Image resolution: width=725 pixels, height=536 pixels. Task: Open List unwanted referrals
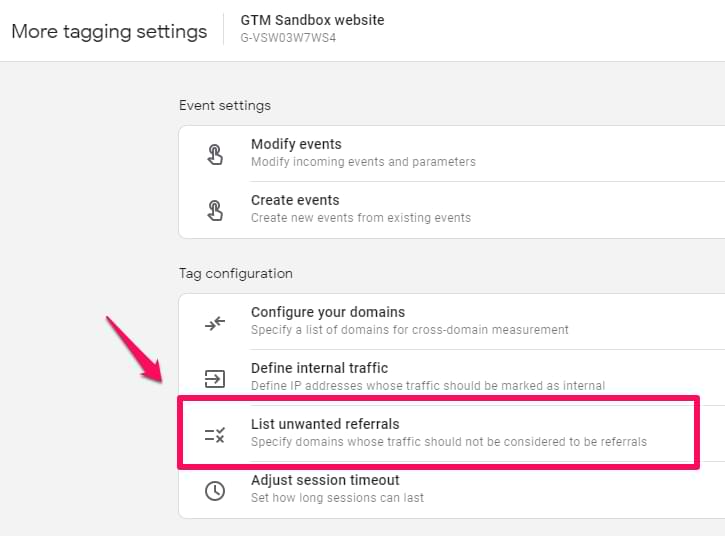325,424
